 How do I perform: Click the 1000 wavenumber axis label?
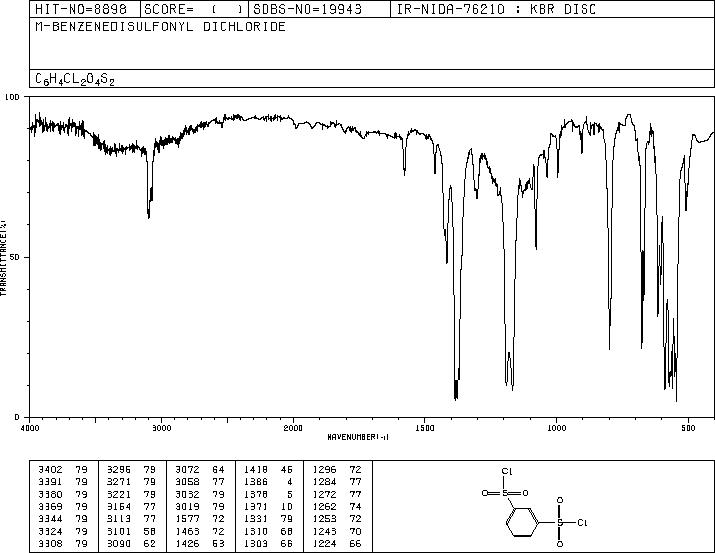click(x=556, y=428)
